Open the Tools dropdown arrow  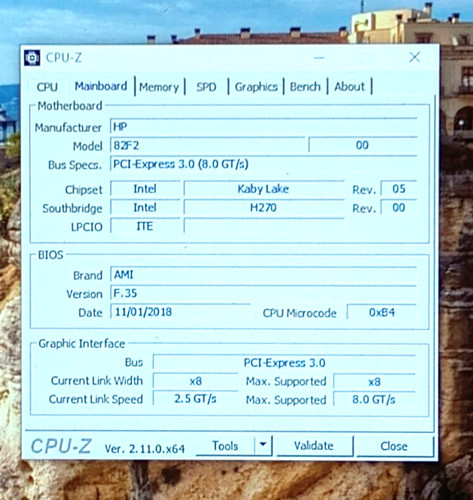tap(263, 445)
